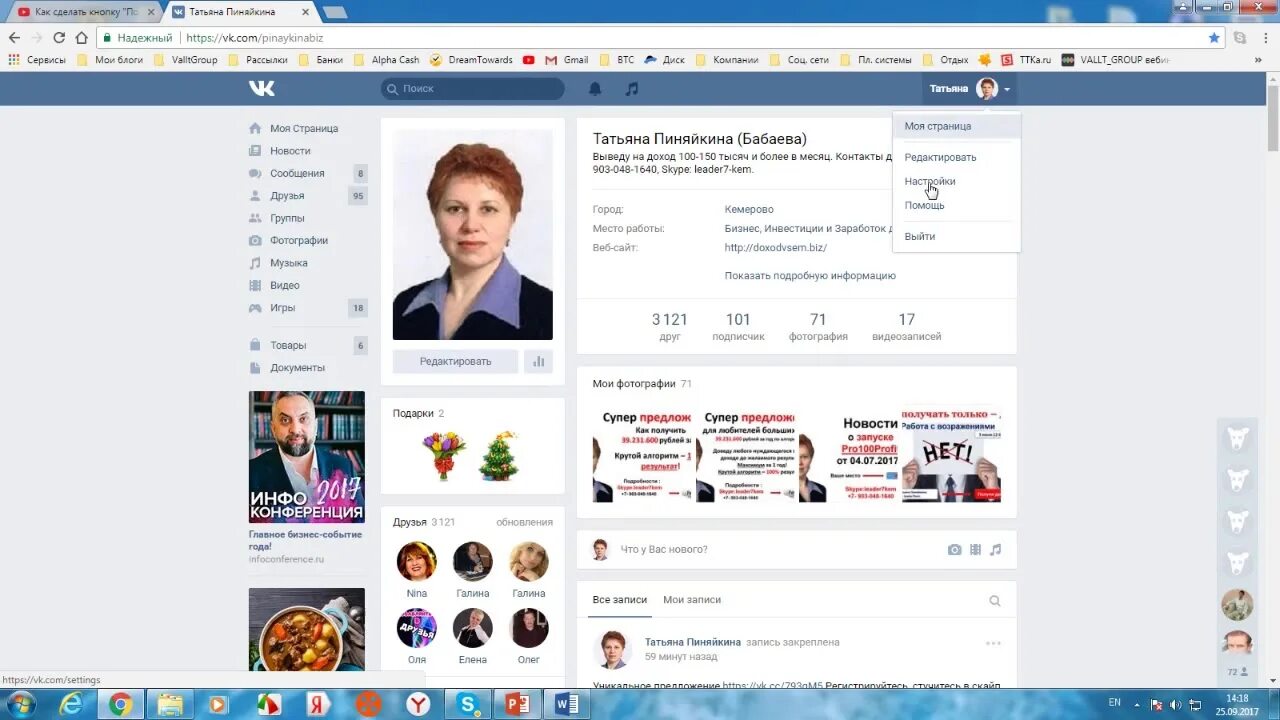Navigate back in browser
This screenshot has height=720, width=1280.
14,38
